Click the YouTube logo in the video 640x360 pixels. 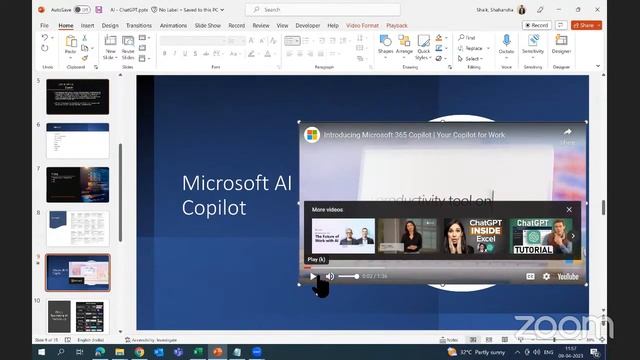(x=568, y=276)
